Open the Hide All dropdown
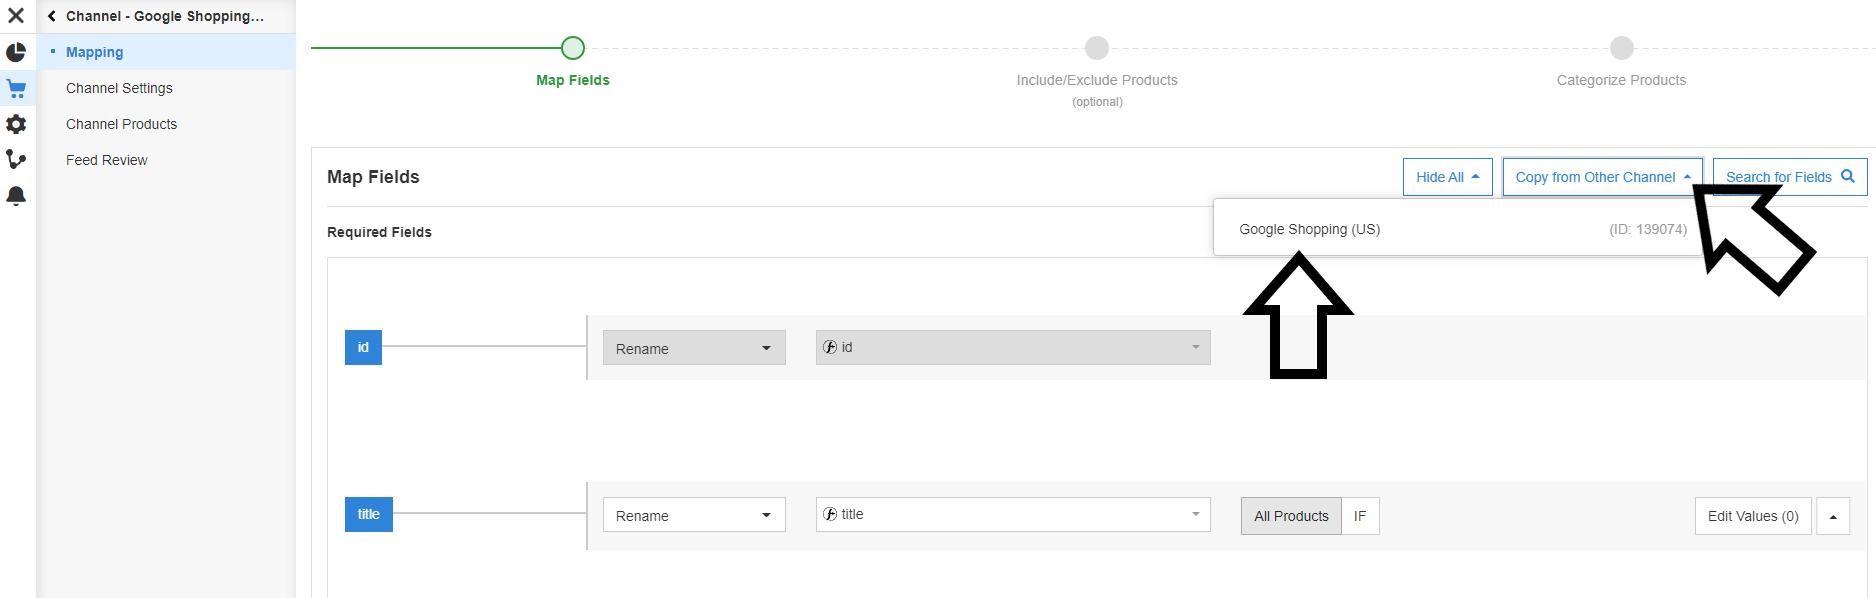Viewport: 1876px width, 598px height. (x=1447, y=177)
